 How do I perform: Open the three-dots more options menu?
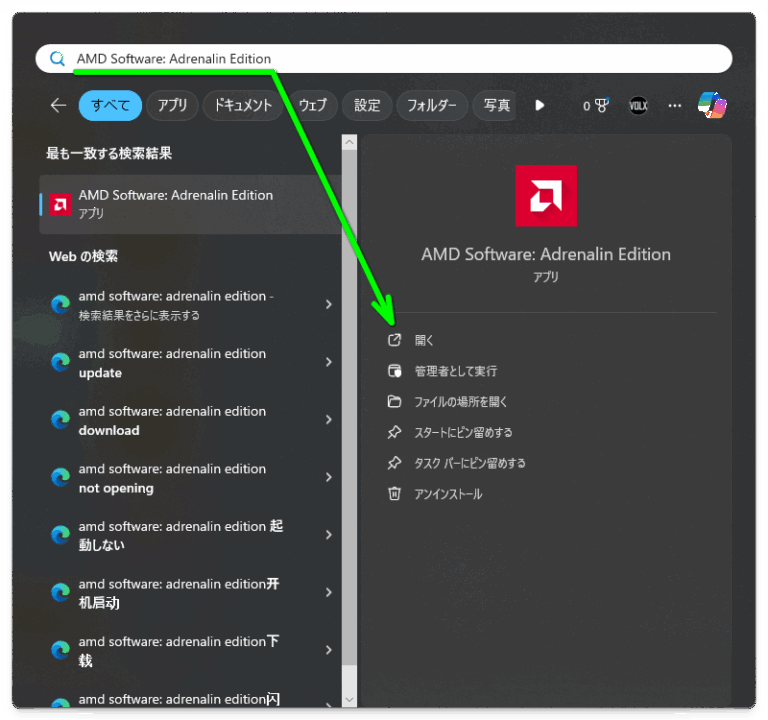click(x=675, y=105)
